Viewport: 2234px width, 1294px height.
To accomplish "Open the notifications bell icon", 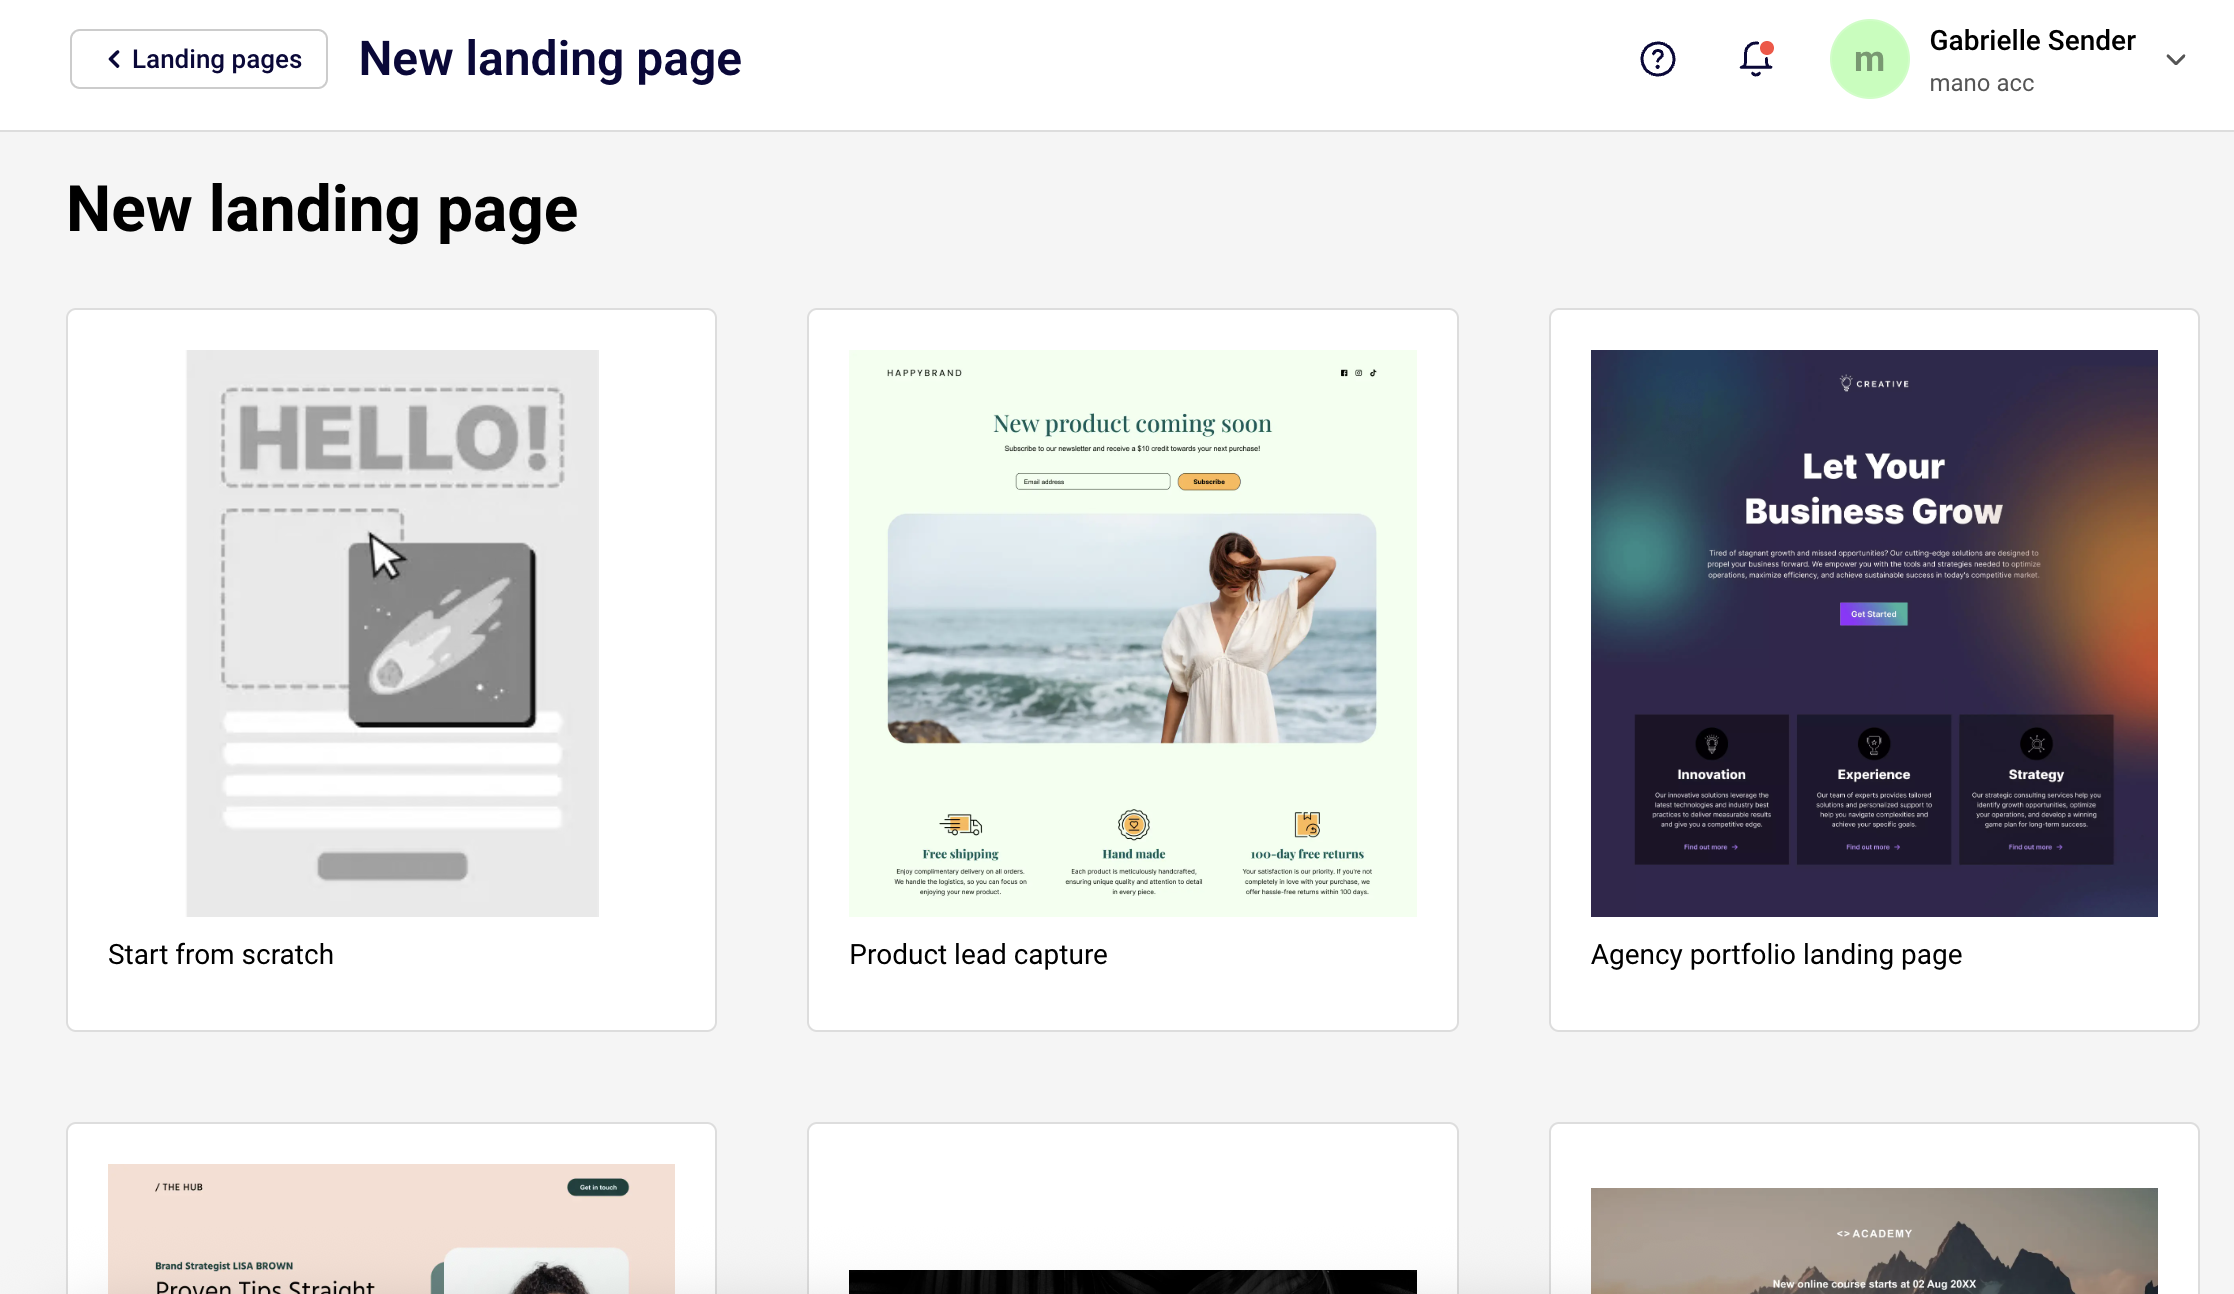I will pyautogui.click(x=1755, y=59).
